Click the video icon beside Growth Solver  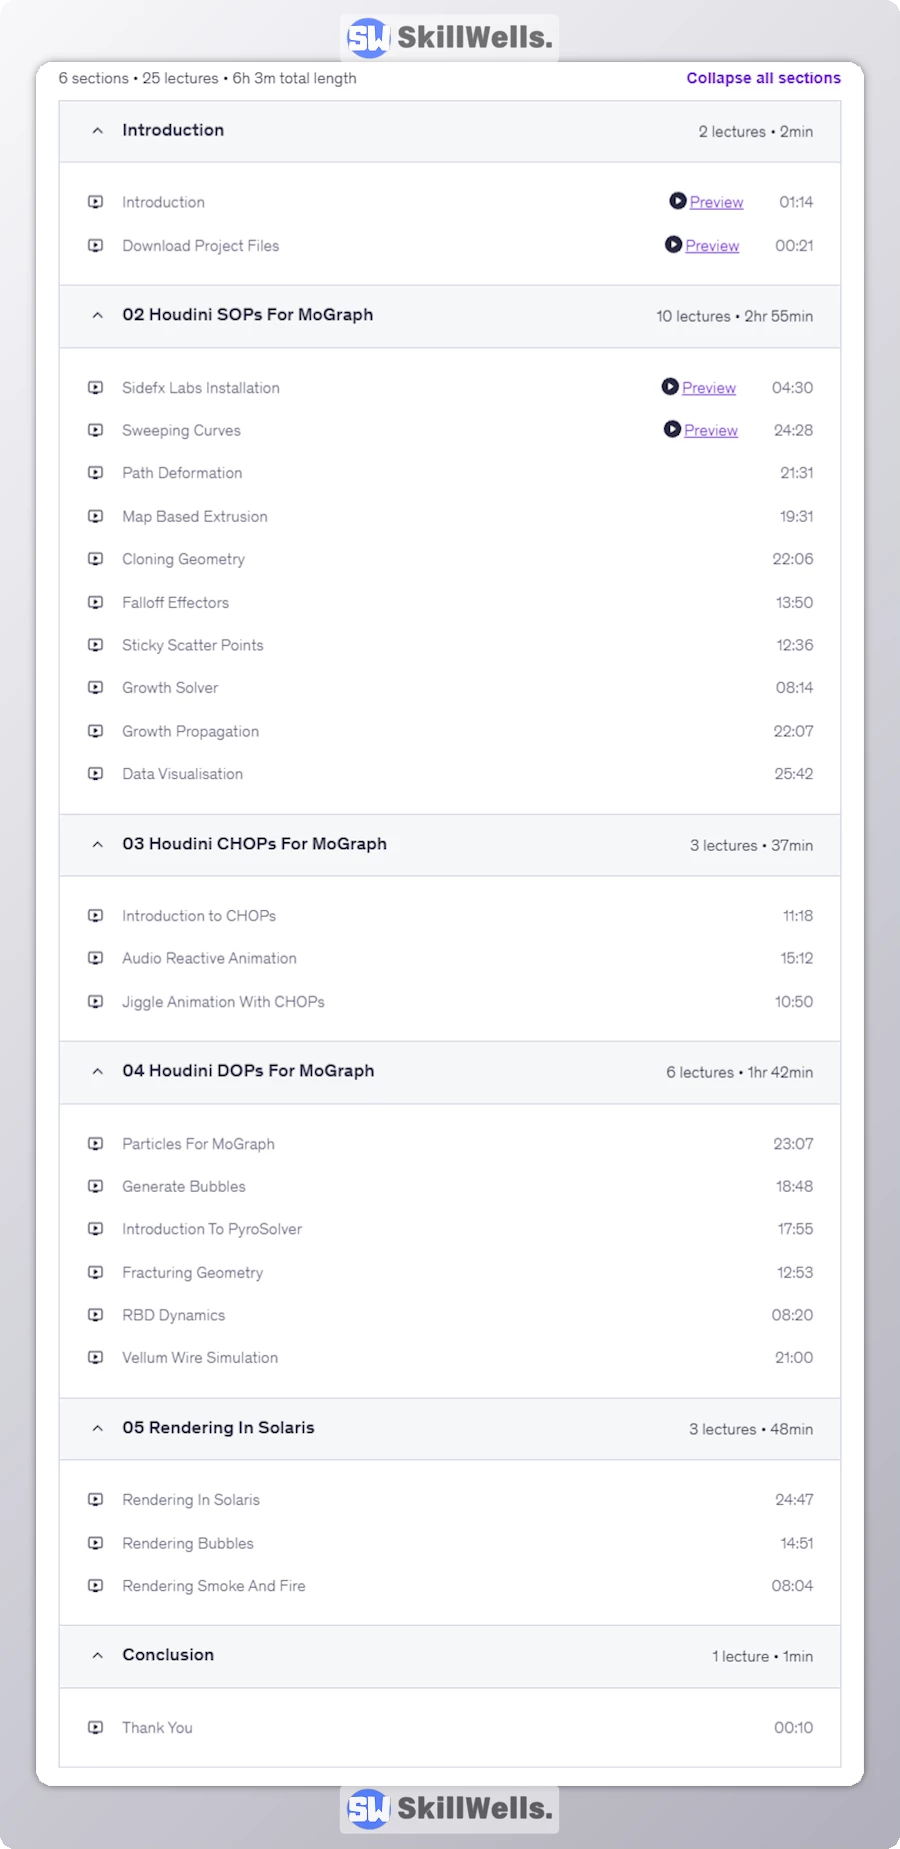(x=96, y=688)
